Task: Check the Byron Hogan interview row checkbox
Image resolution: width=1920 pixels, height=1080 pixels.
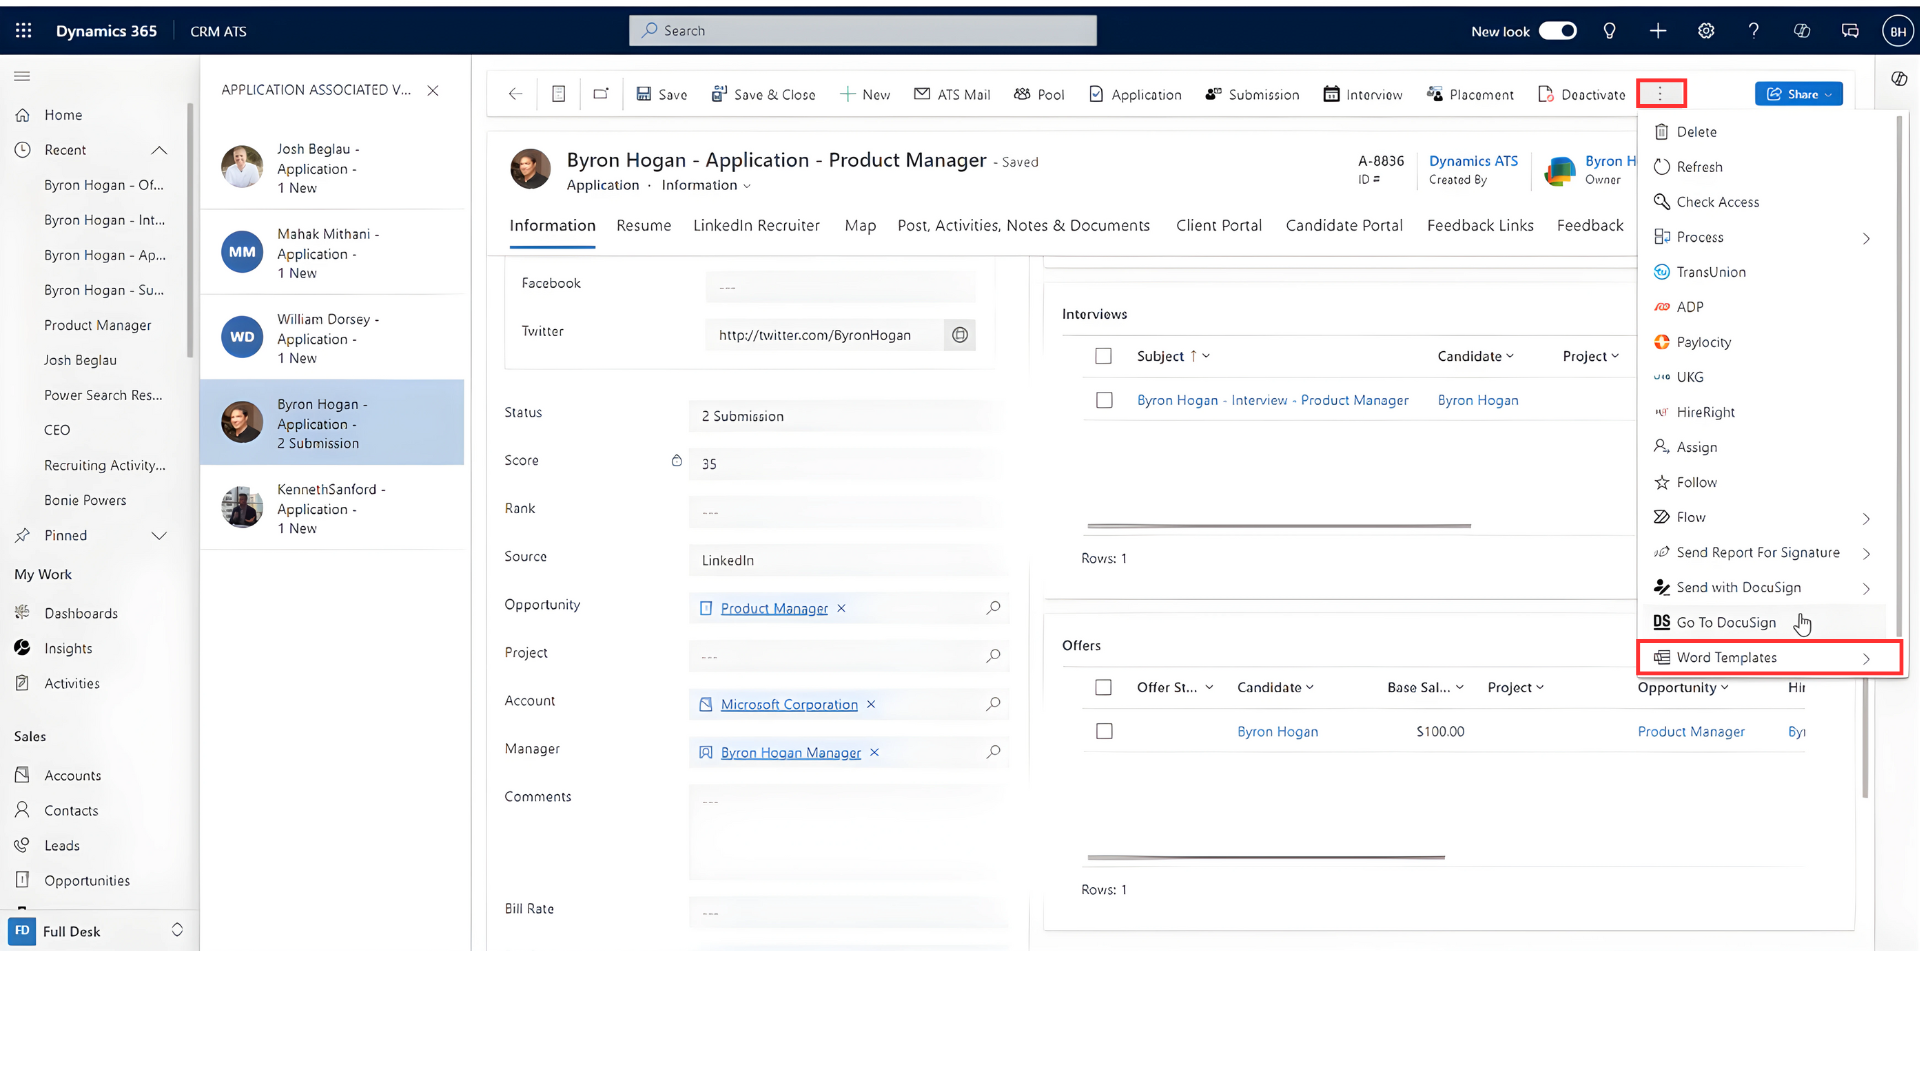Action: (x=1104, y=400)
